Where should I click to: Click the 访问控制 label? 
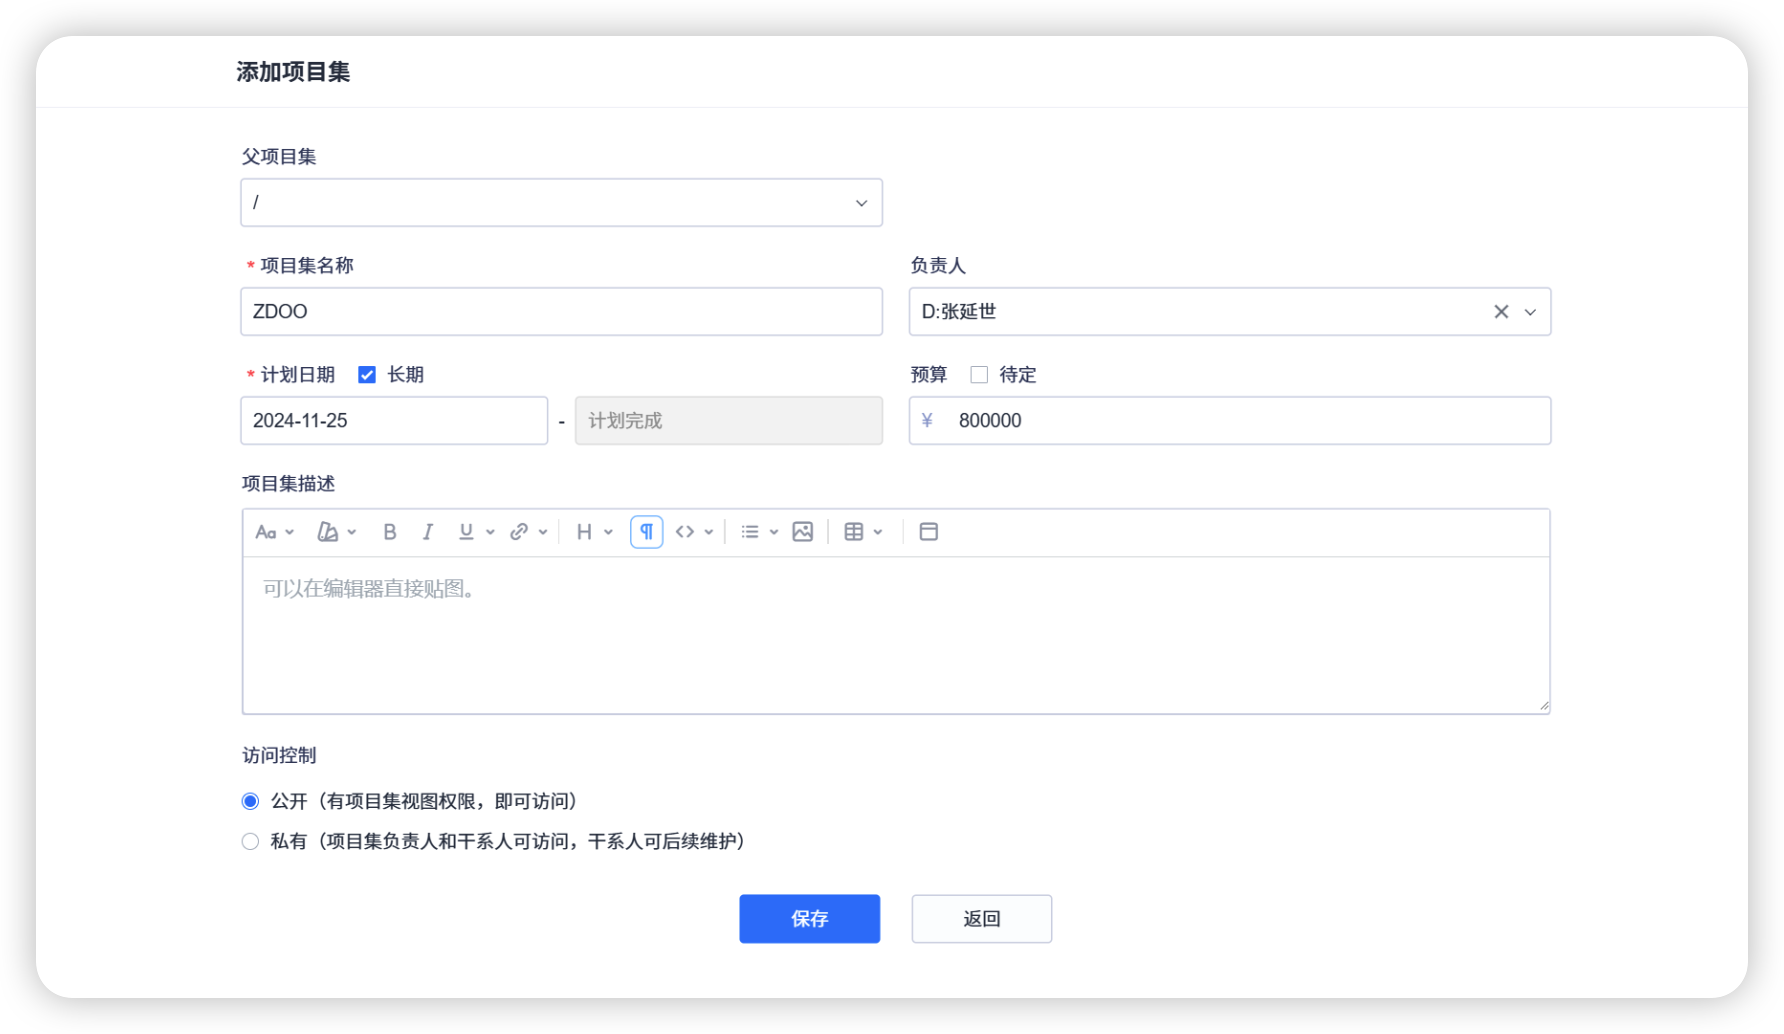pyautogui.click(x=279, y=756)
